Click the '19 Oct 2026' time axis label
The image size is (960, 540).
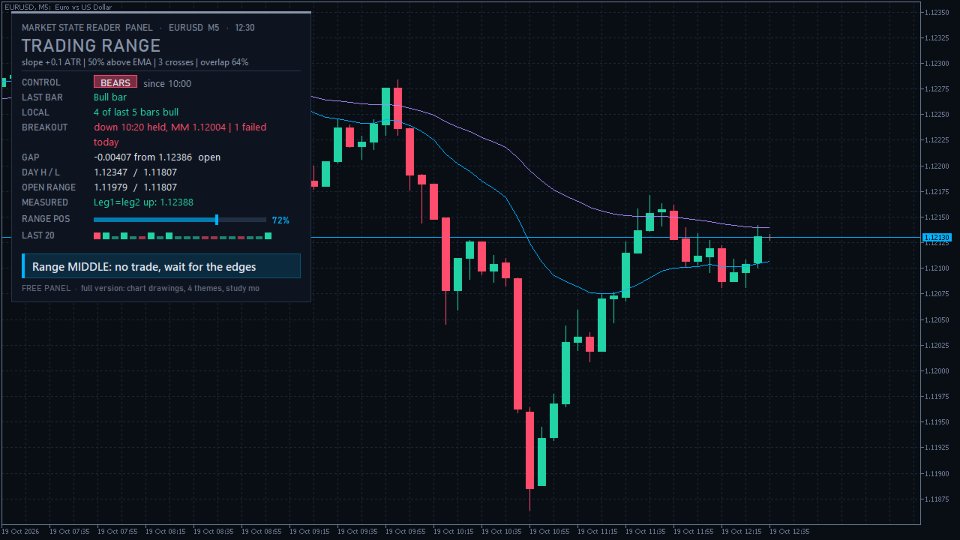pos(21,531)
